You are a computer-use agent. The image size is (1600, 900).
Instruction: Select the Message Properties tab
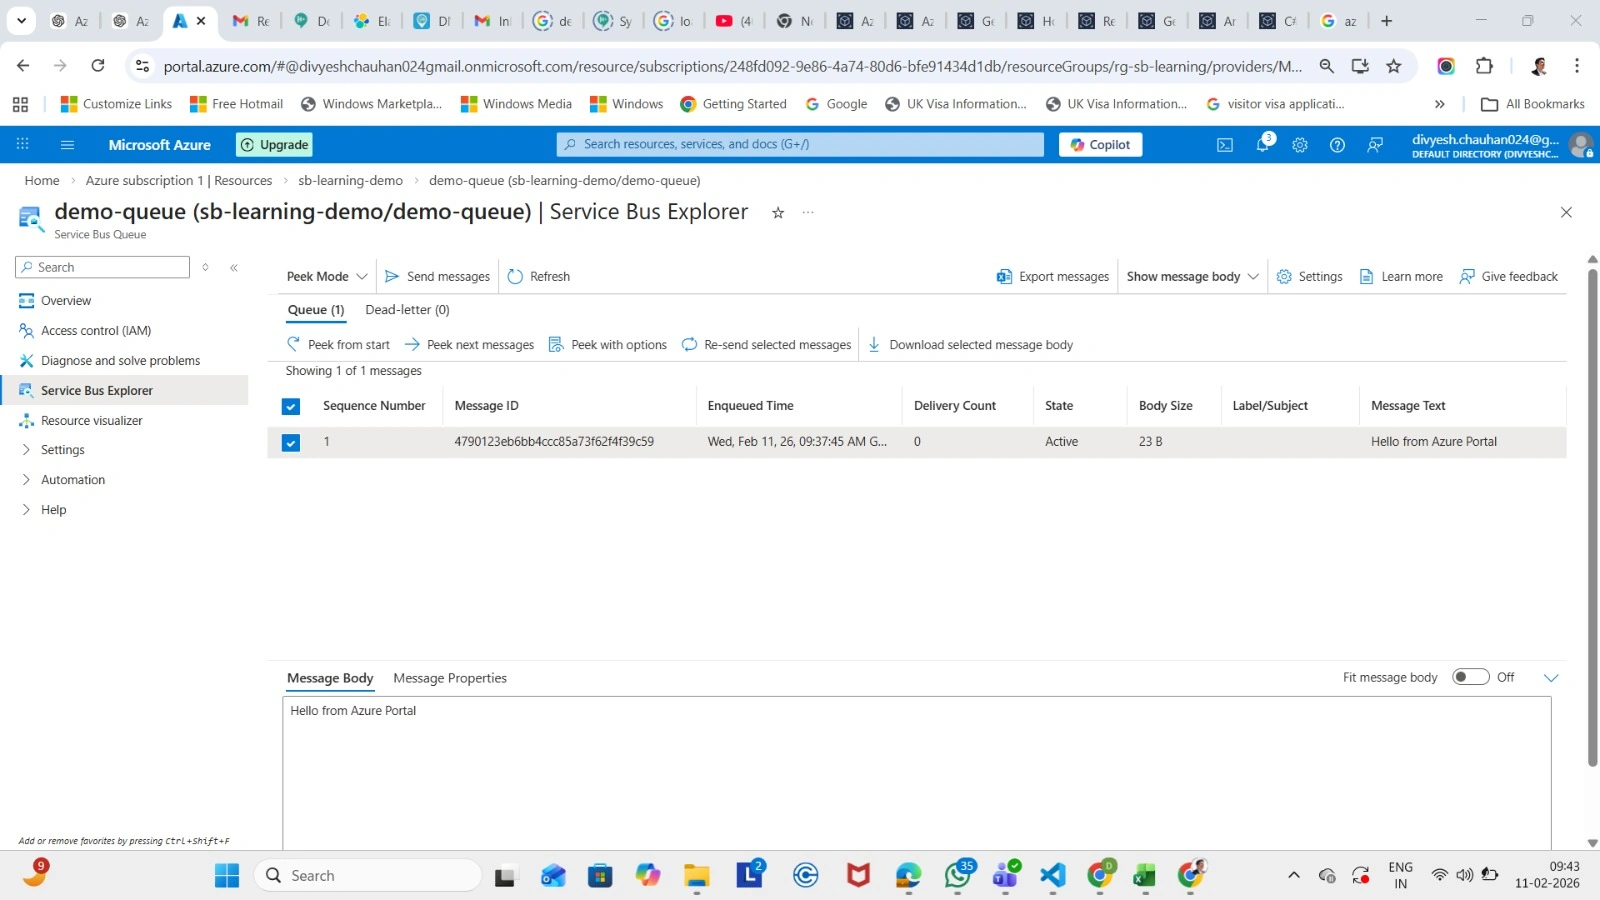450,678
